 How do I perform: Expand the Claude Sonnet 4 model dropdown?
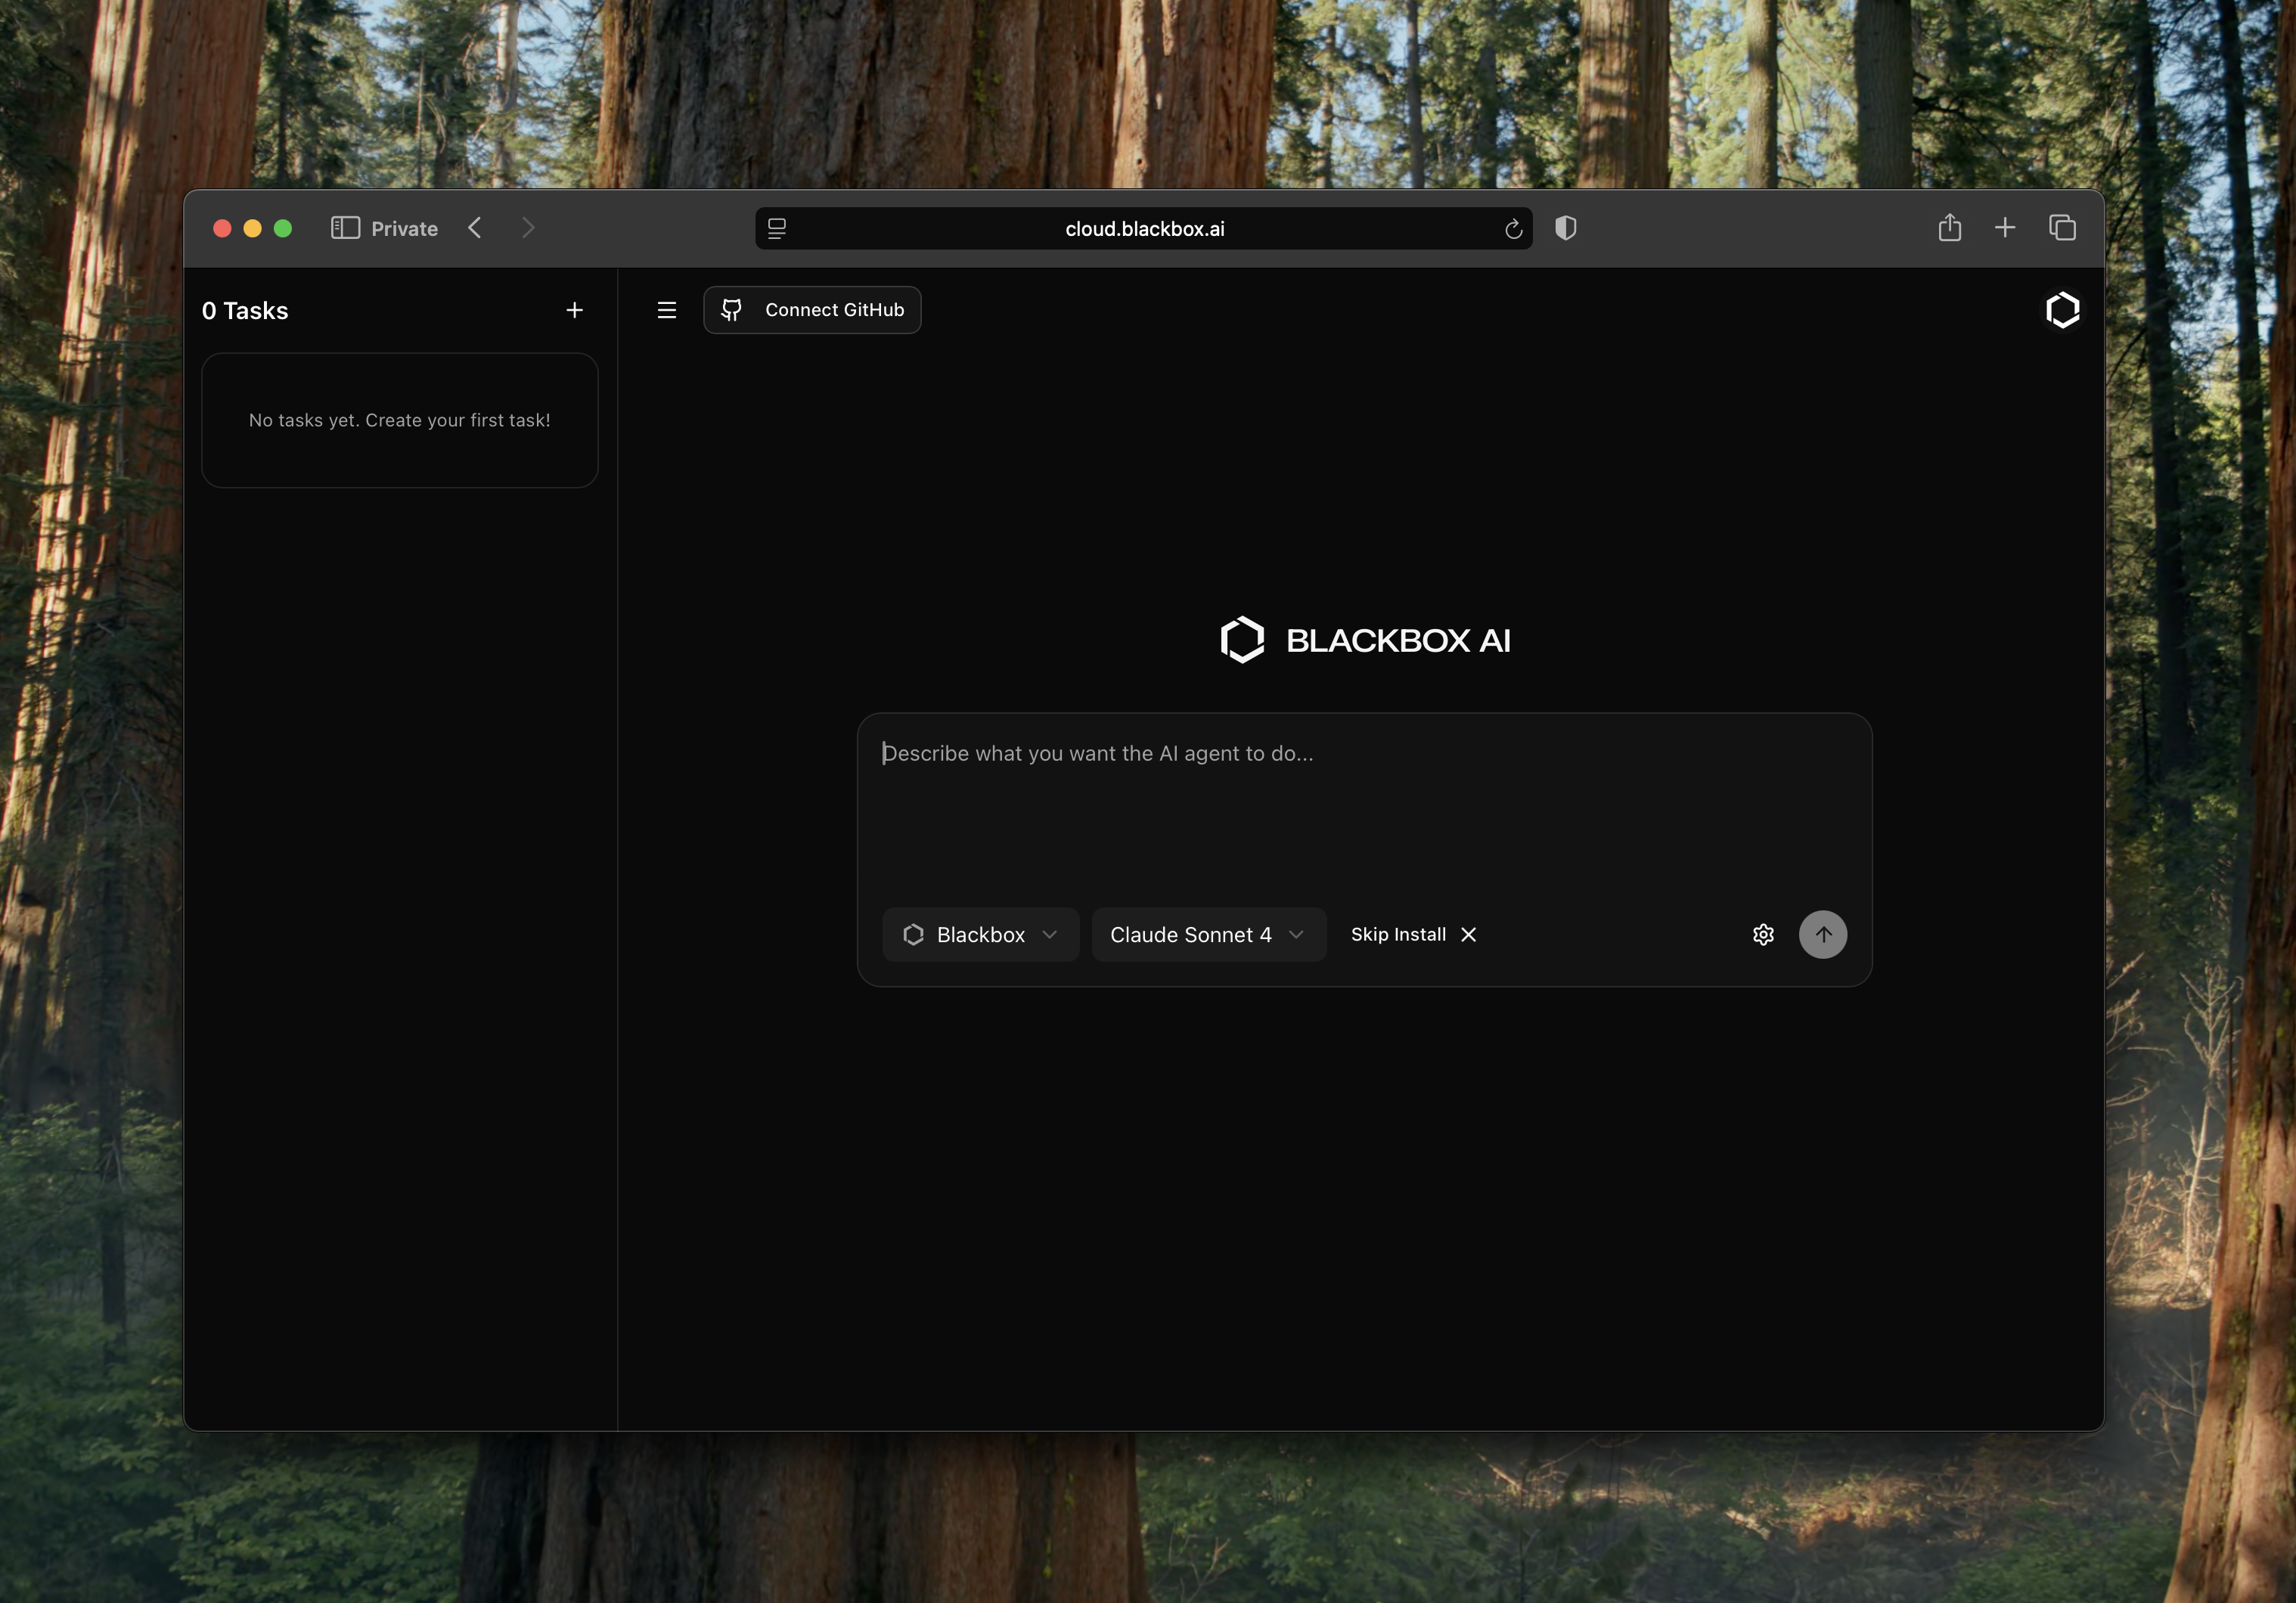(1208, 934)
